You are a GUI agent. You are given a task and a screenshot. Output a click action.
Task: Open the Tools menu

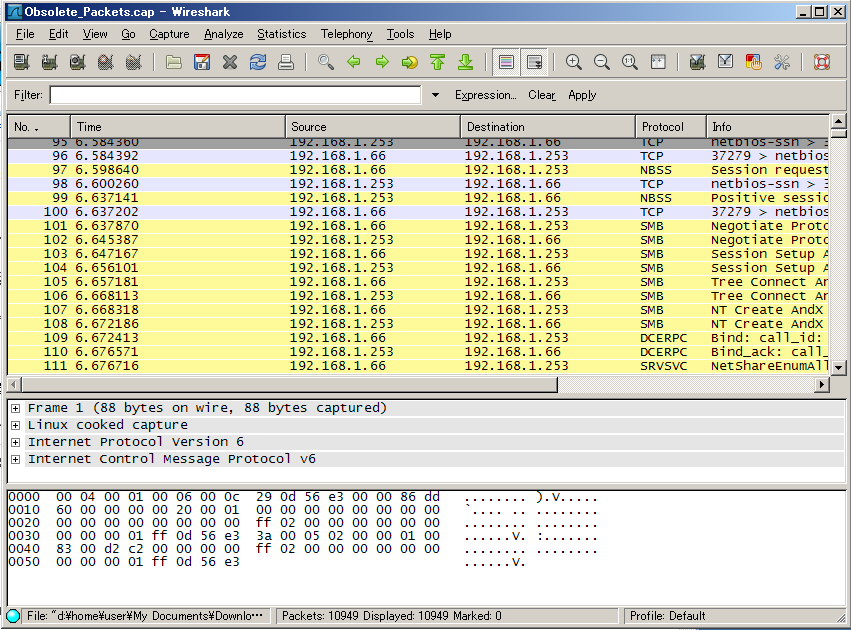(x=401, y=34)
